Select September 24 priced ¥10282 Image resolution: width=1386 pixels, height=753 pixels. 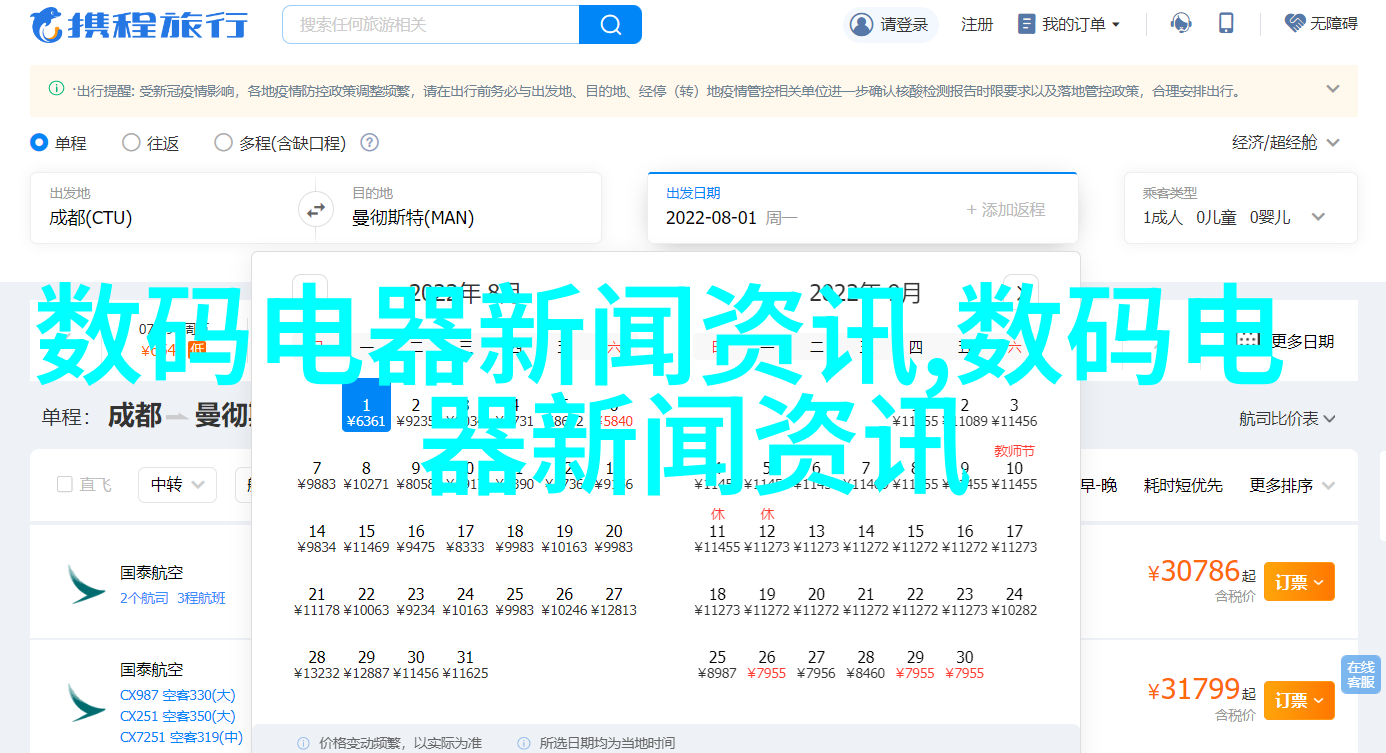(x=1014, y=601)
